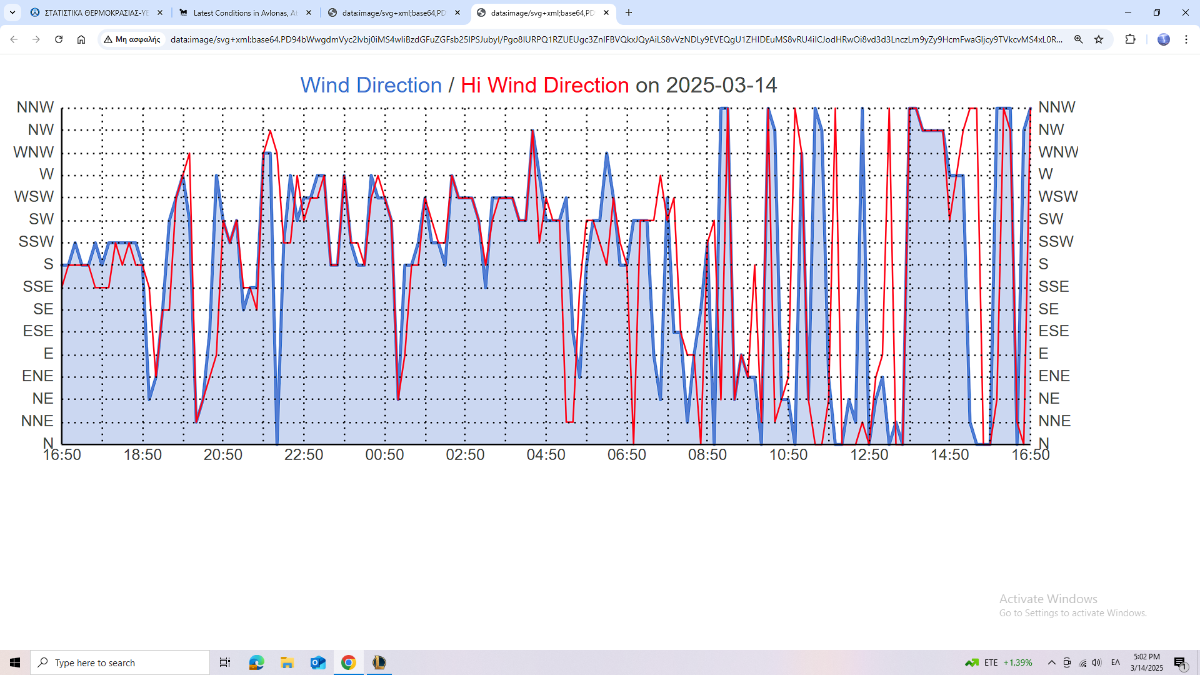The width and height of the screenshot is (1200, 675).
Task: Open a new browser tab
Action: pyautogui.click(x=629, y=13)
